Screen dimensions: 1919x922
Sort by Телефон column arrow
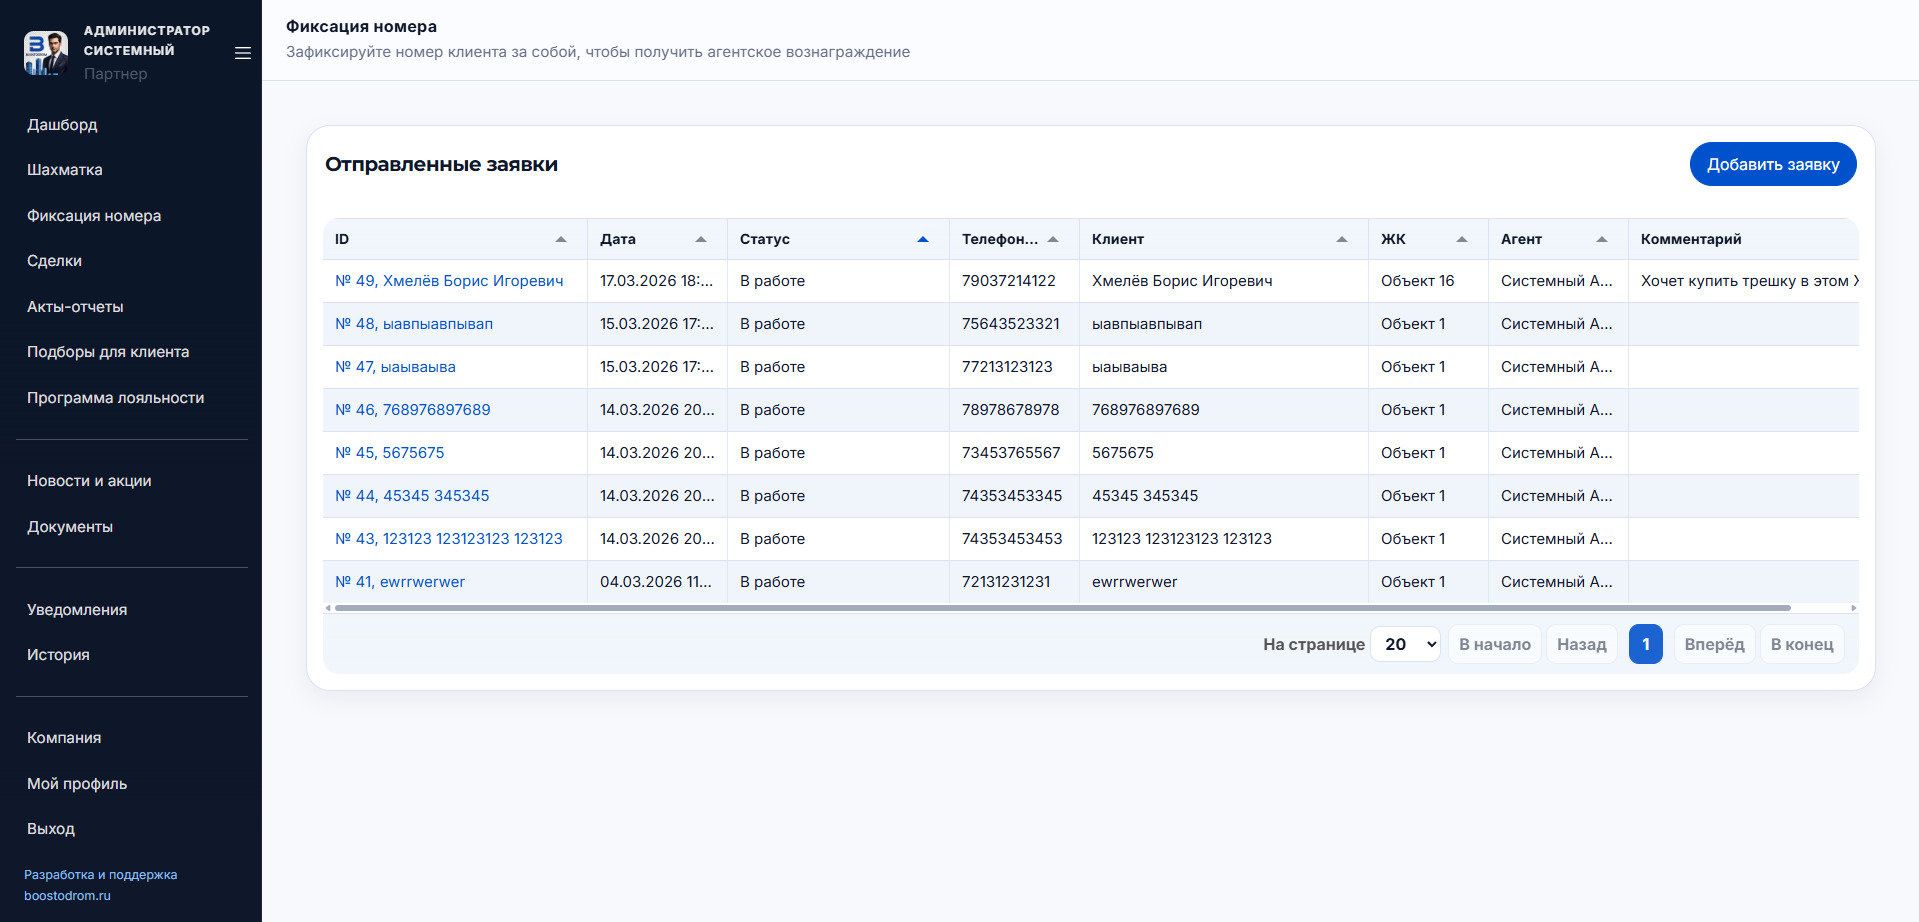1053,240
